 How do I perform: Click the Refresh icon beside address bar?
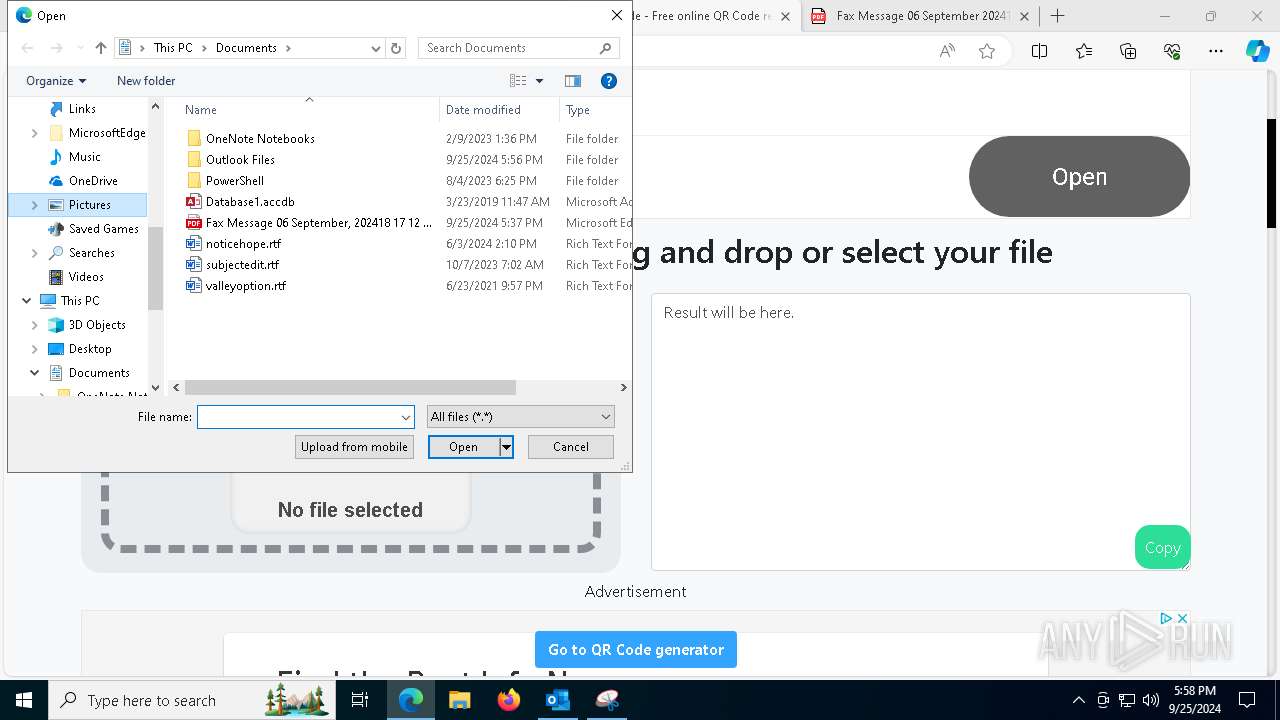pos(396,48)
